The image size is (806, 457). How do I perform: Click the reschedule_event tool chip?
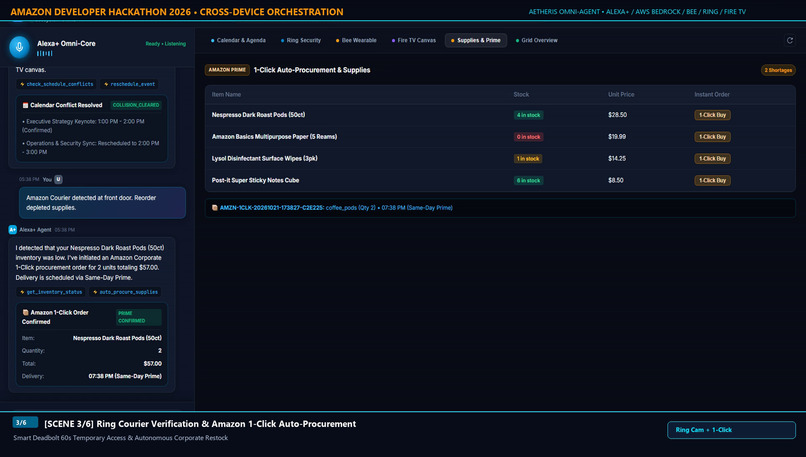pos(130,84)
